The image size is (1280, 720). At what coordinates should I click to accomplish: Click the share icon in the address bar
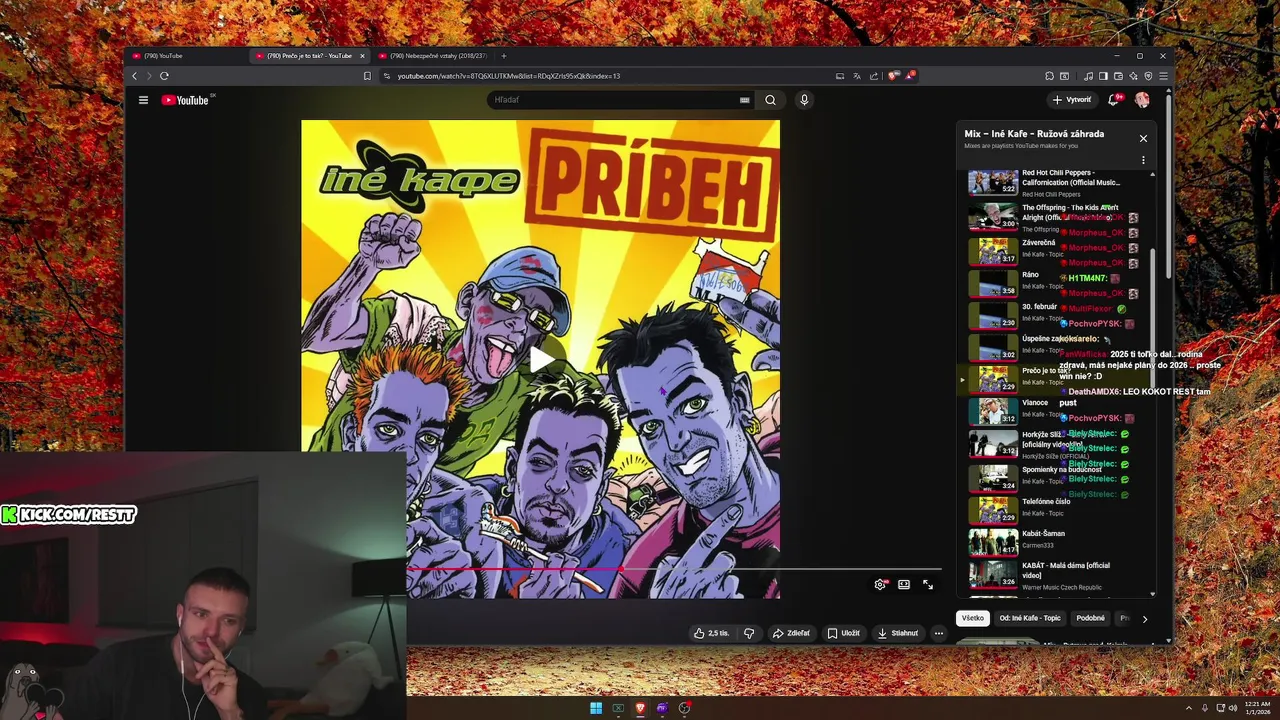coord(874,76)
